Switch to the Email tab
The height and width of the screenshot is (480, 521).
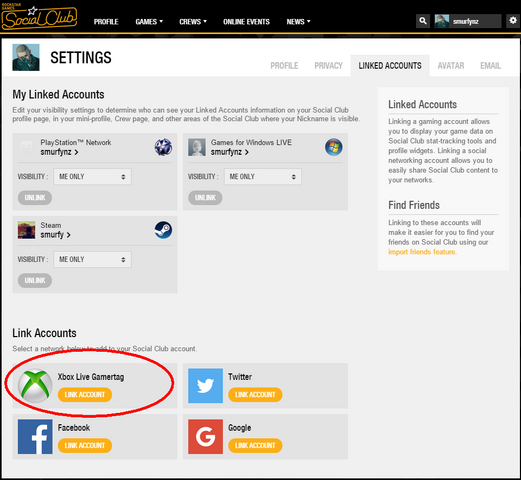coord(490,66)
